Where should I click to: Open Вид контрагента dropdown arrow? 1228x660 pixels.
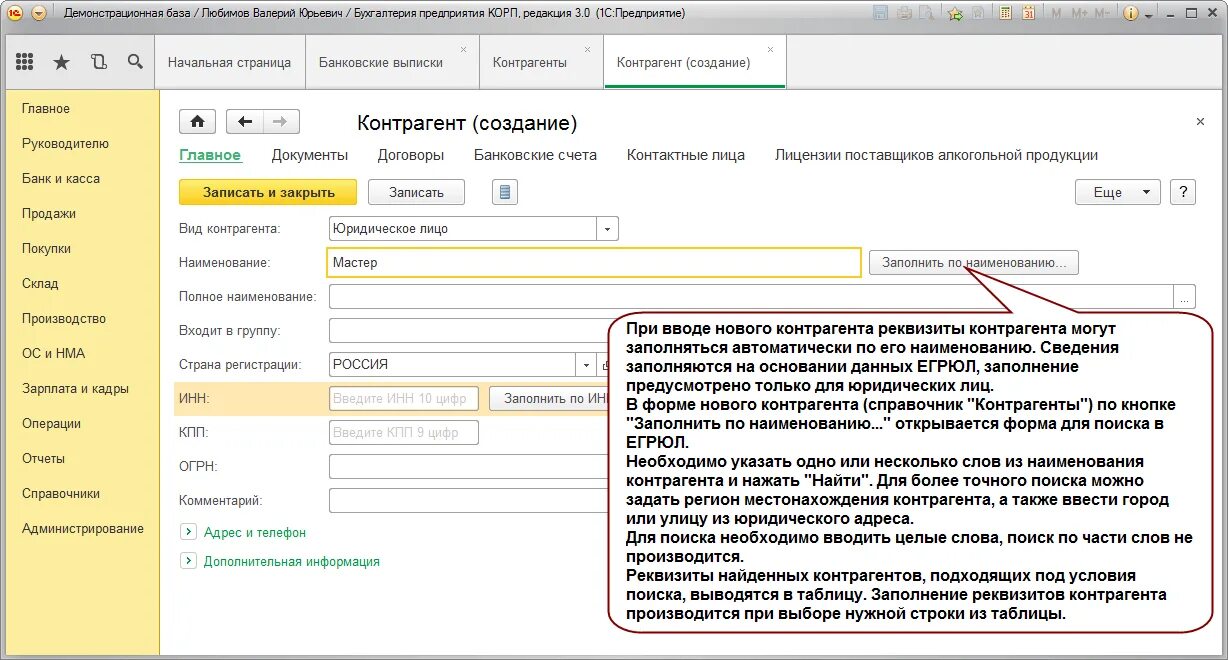[608, 229]
